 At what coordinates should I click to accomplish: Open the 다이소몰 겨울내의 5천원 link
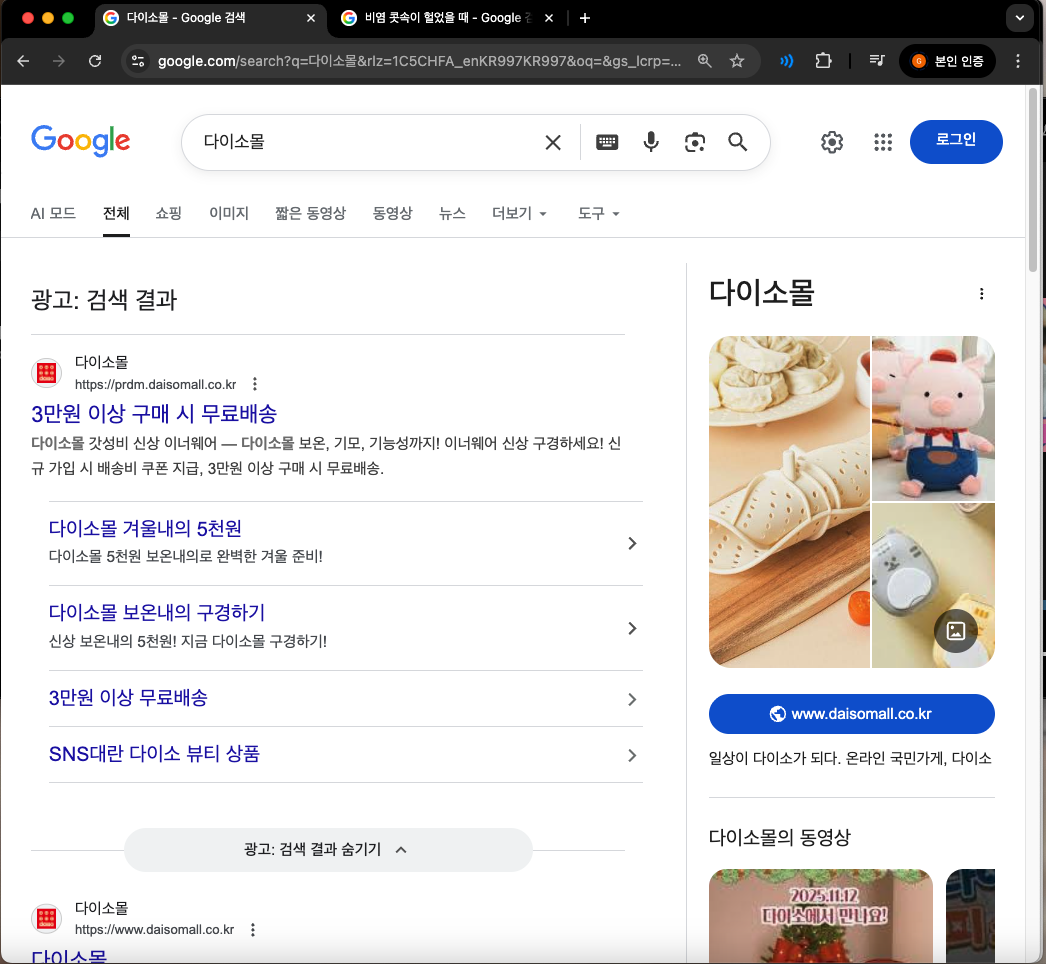point(145,528)
